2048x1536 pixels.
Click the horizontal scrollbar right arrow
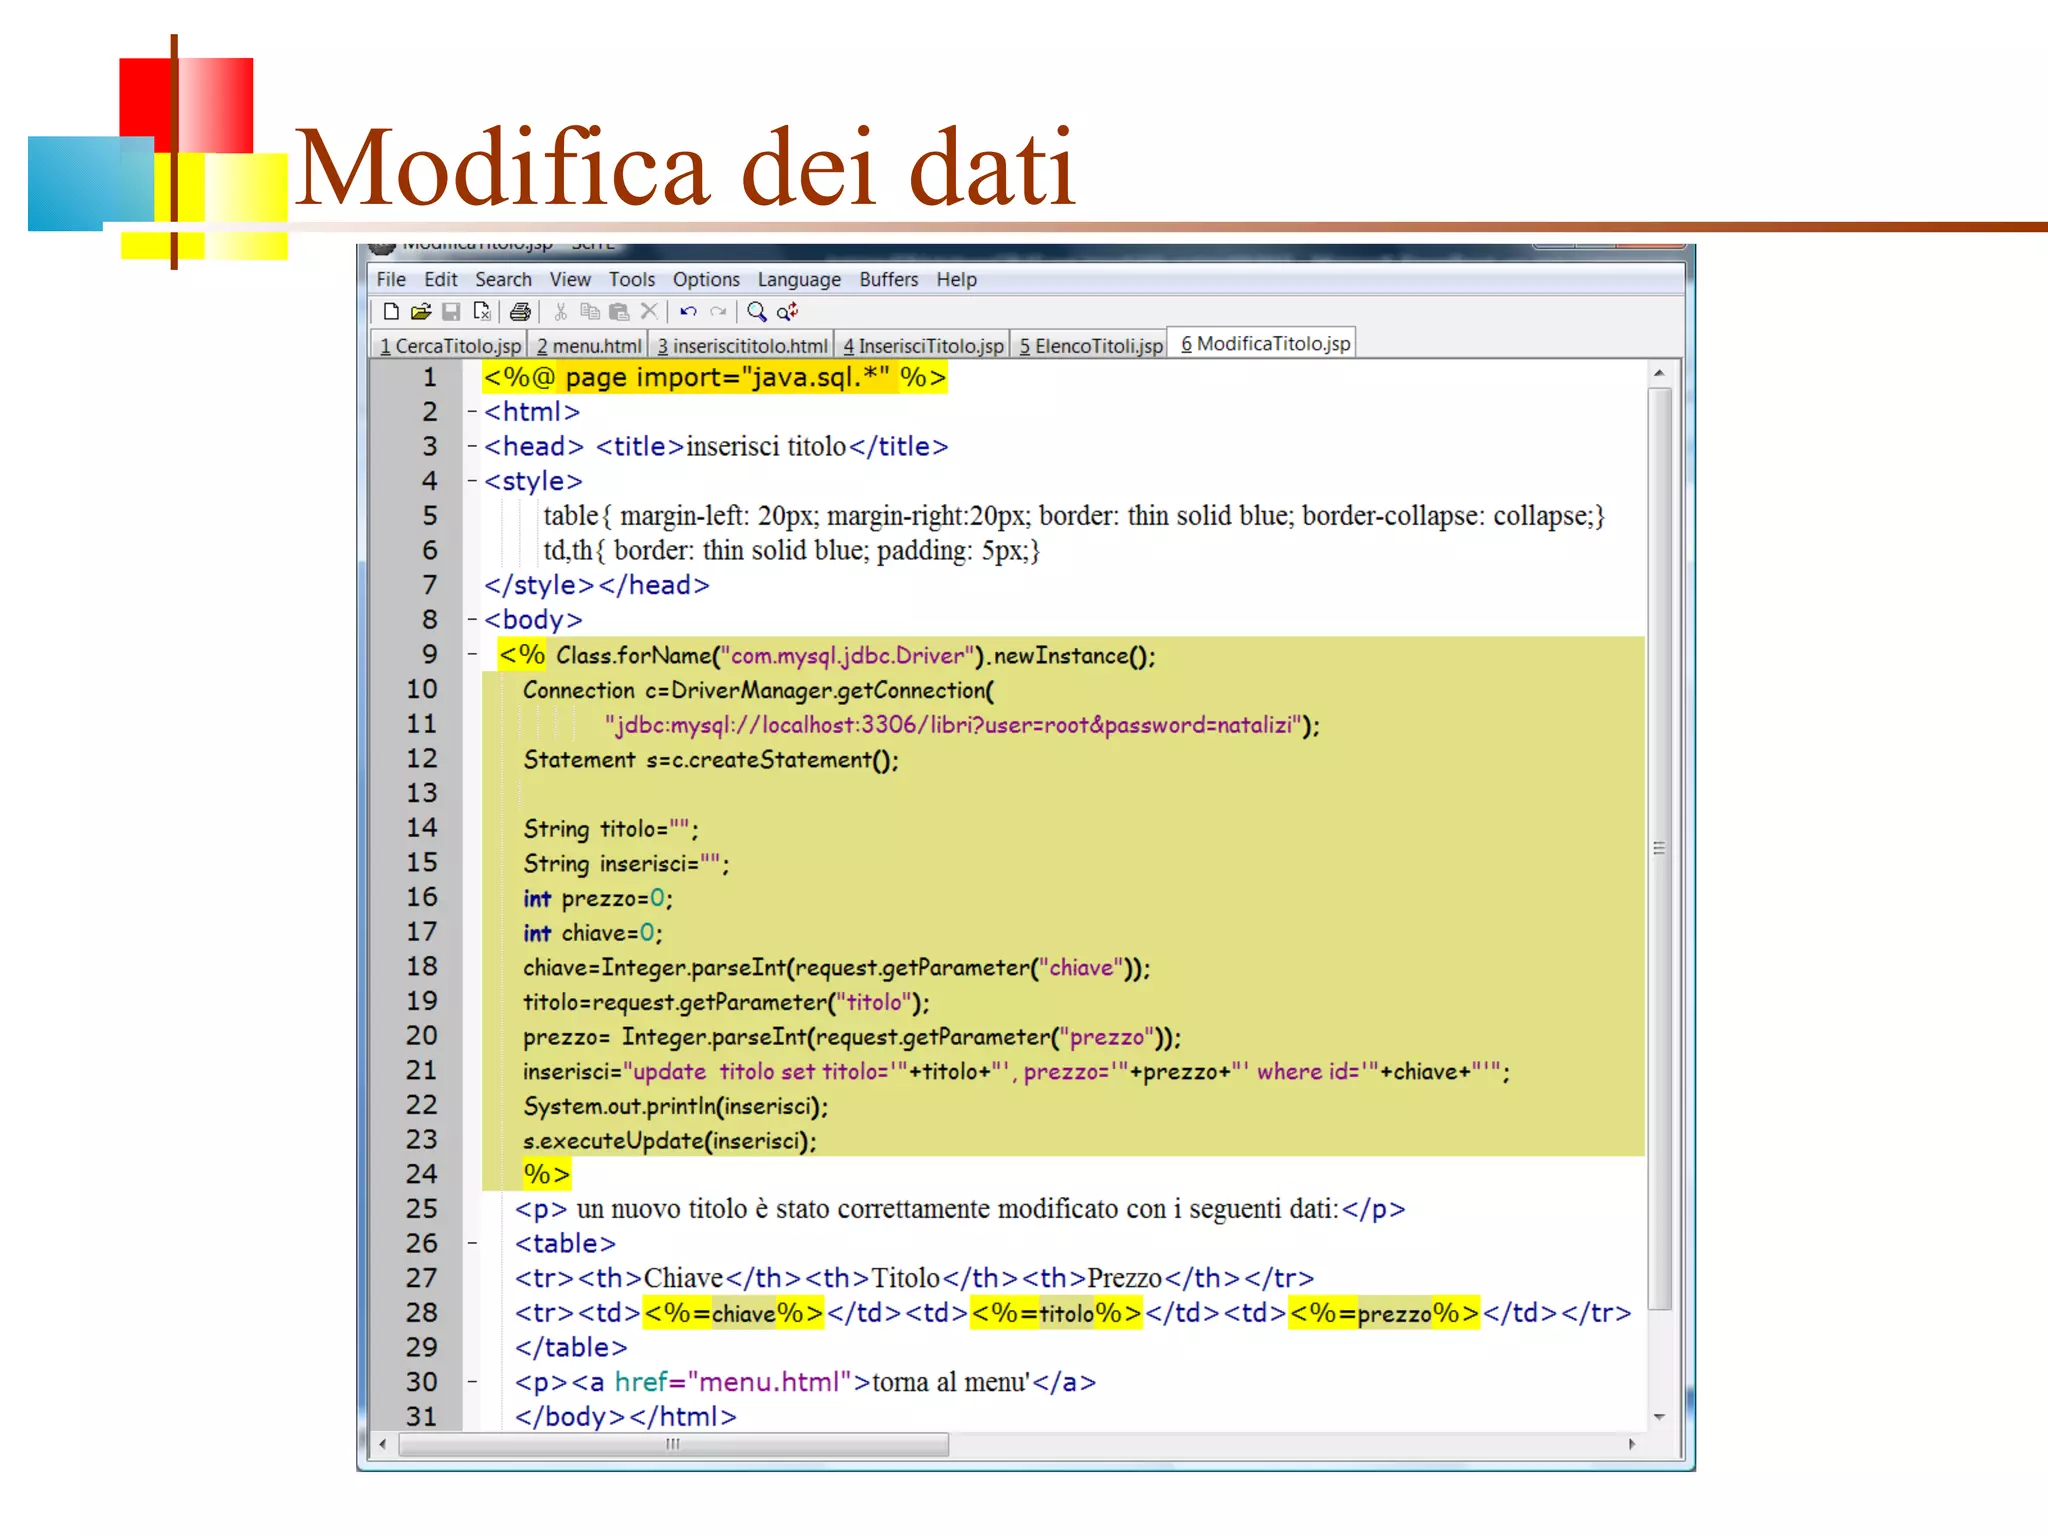(x=1632, y=1444)
